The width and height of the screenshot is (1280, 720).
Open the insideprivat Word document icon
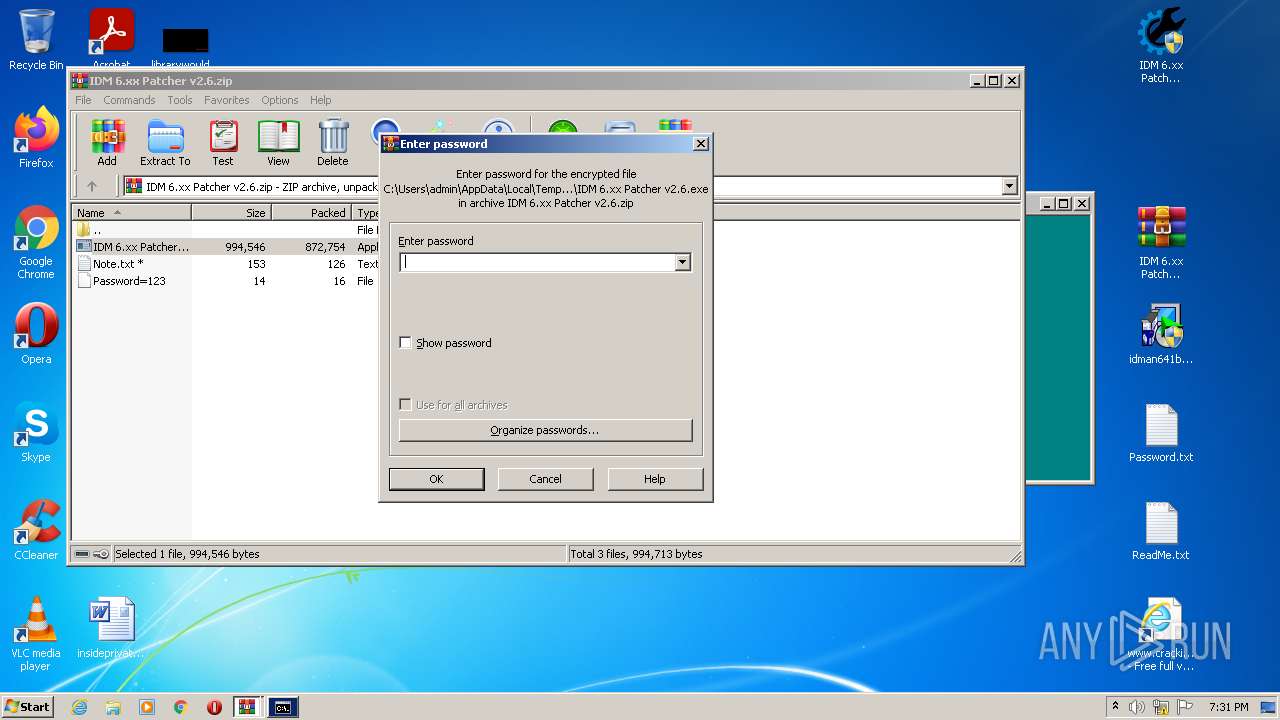point(111,628)
